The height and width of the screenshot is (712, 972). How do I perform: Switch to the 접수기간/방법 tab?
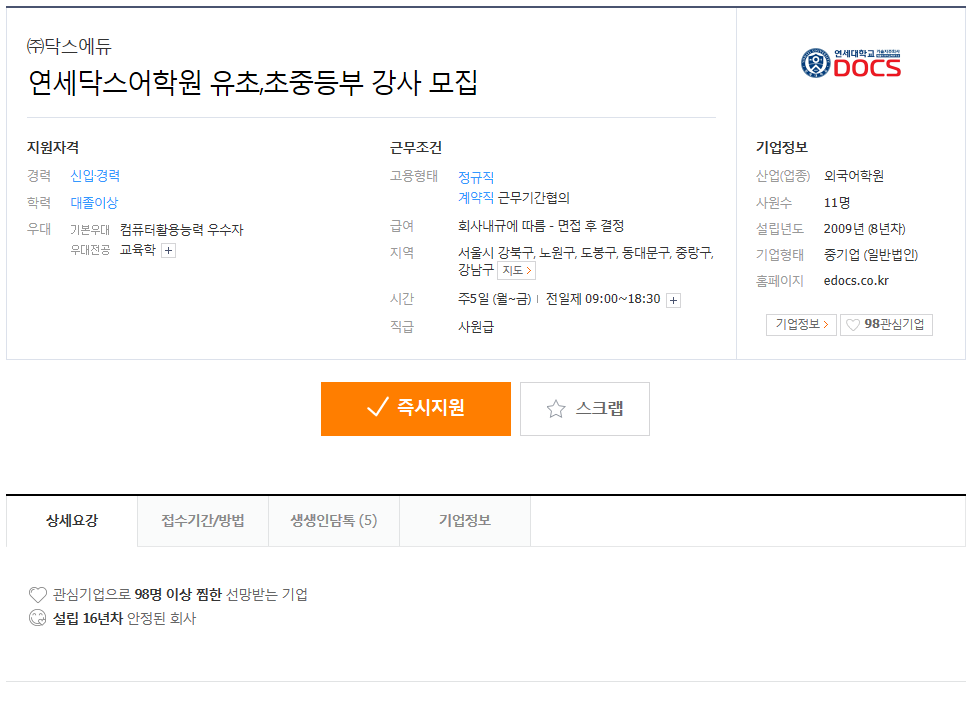(203, 521)
